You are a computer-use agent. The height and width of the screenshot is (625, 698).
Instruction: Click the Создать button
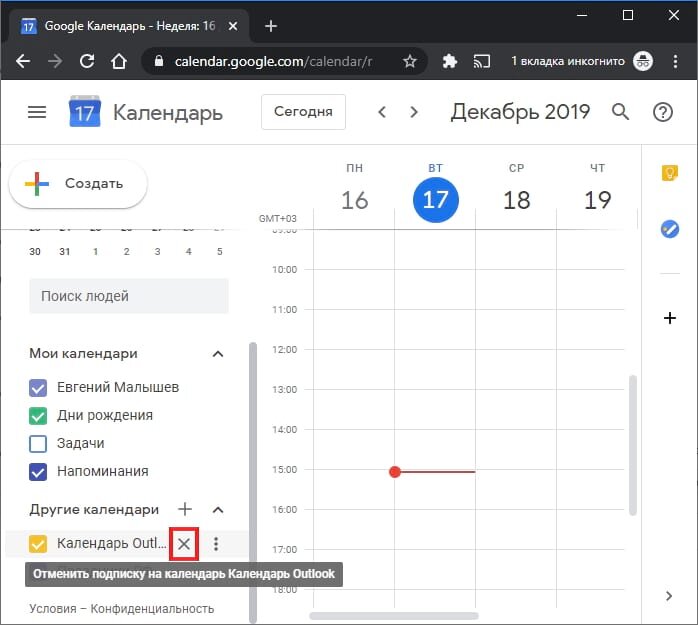(x=78, y=183)
